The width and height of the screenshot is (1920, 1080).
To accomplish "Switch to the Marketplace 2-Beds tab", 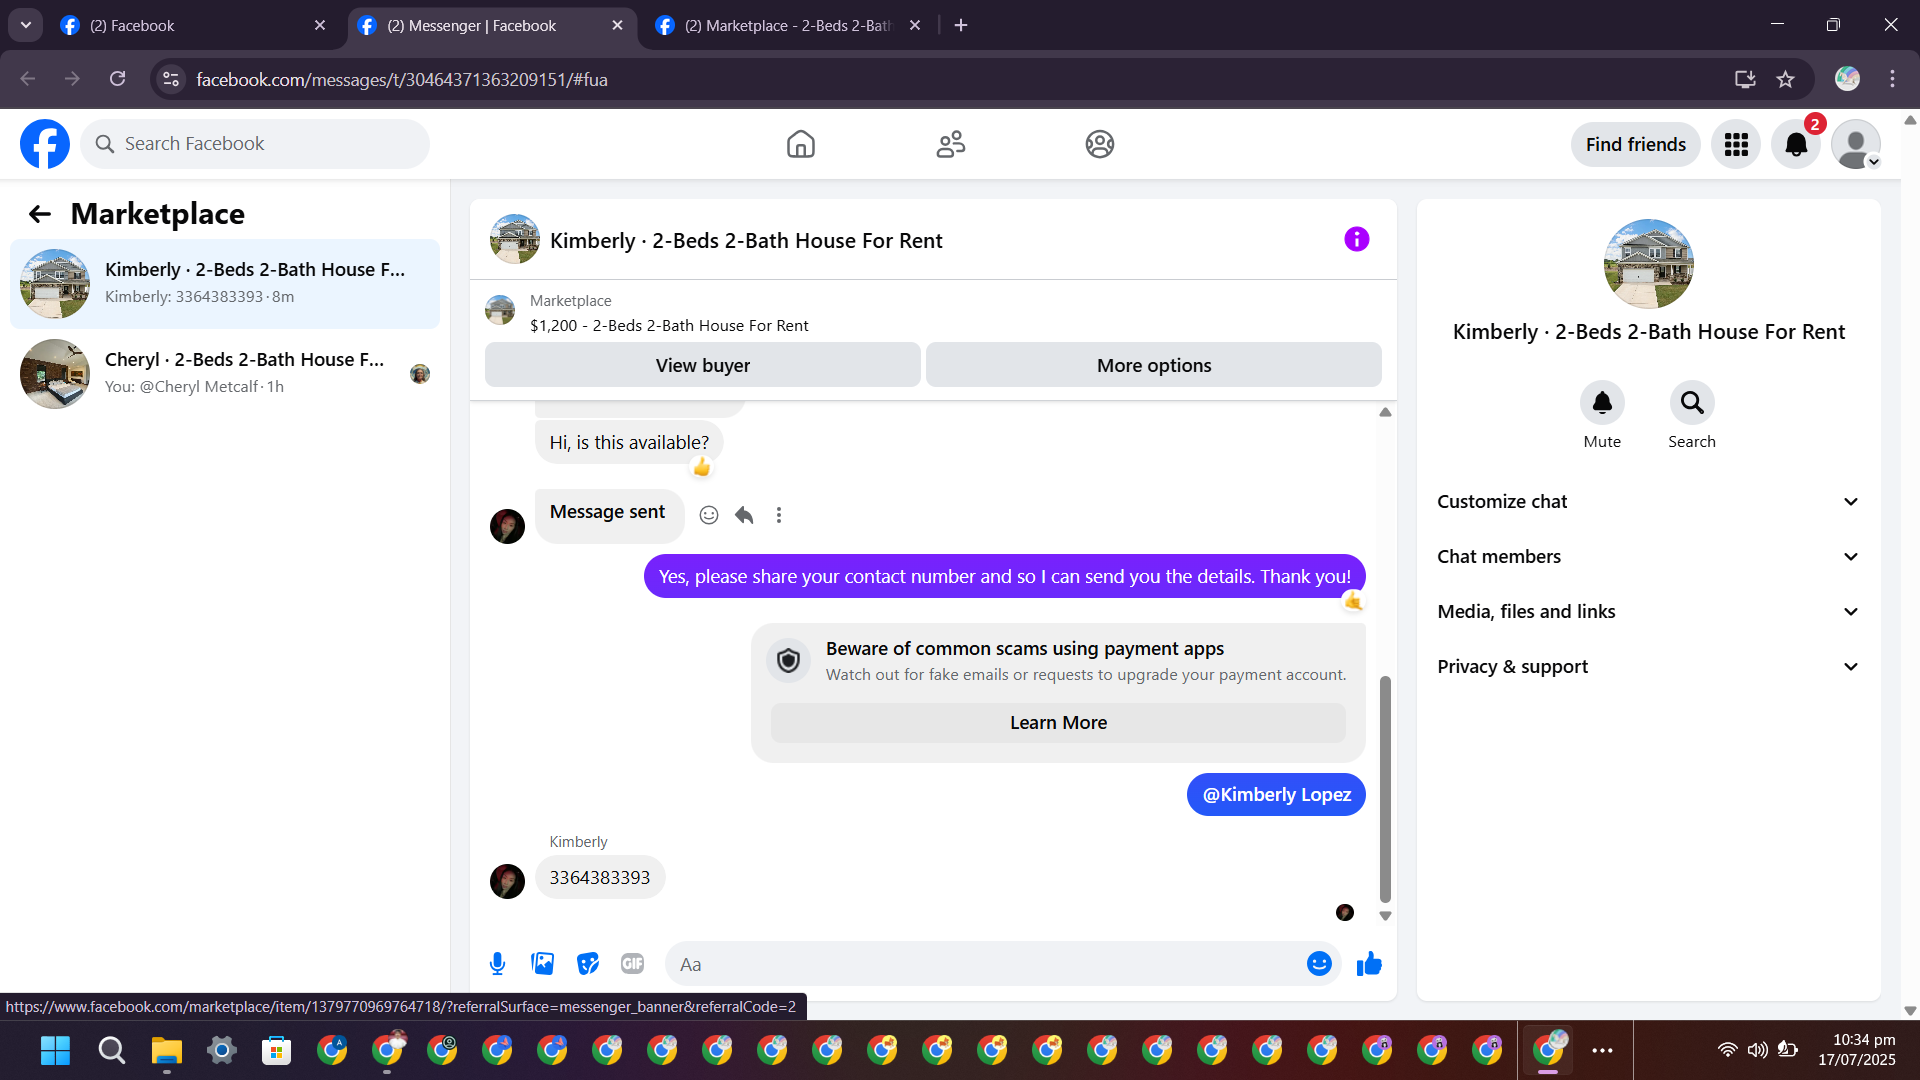I will tap(787, 26).
